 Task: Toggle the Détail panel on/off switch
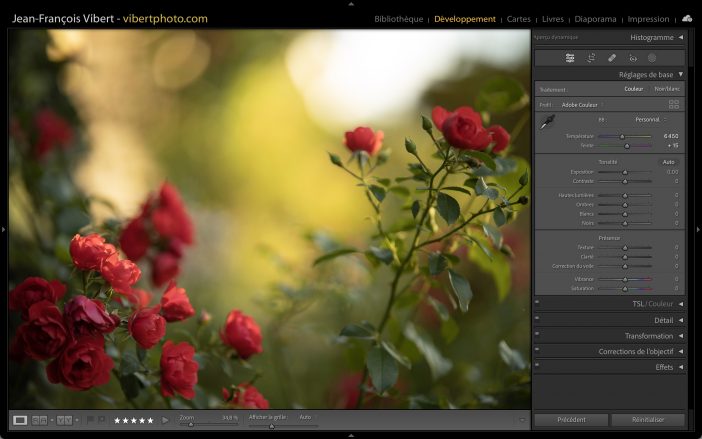click(537, 320)
